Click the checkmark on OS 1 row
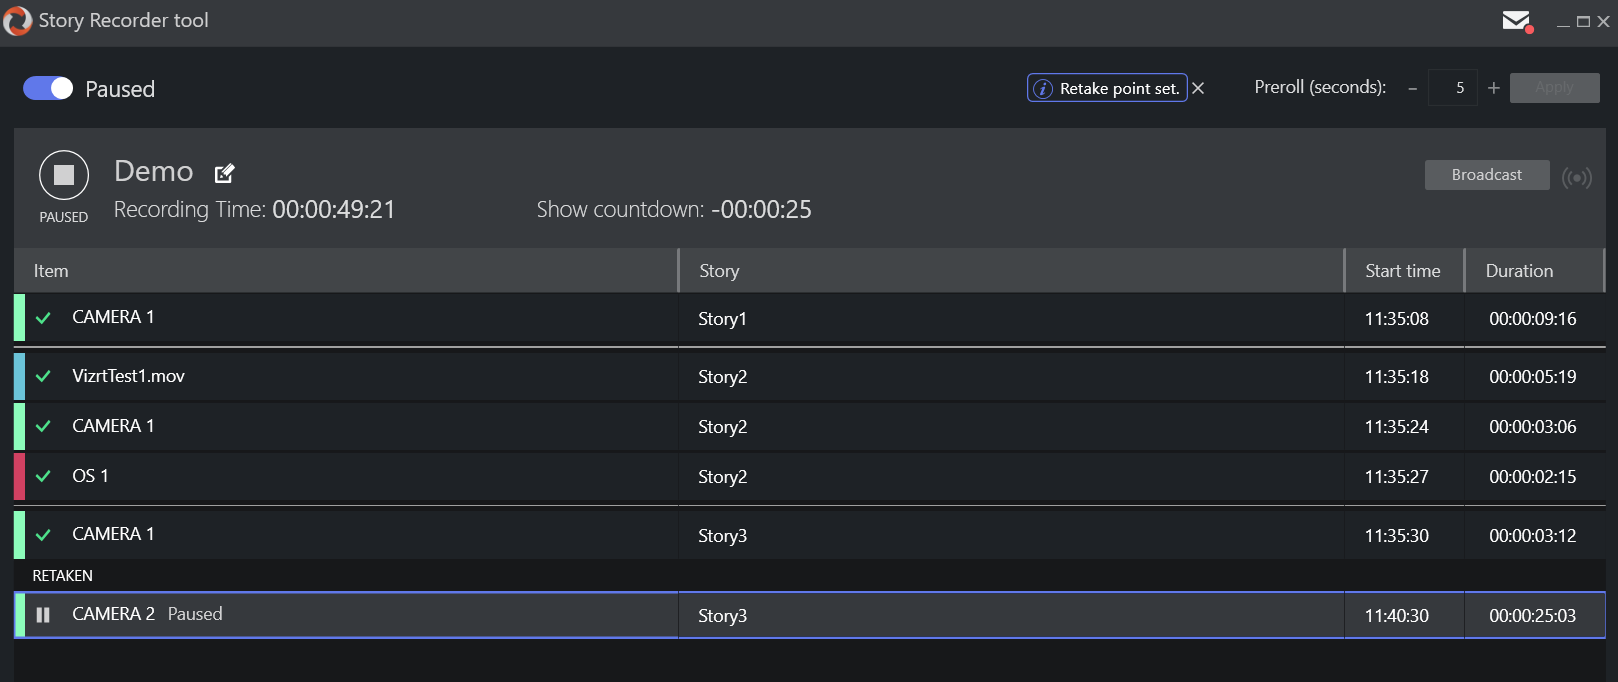This screenshot has height=682, width=1618. point(43,477)
